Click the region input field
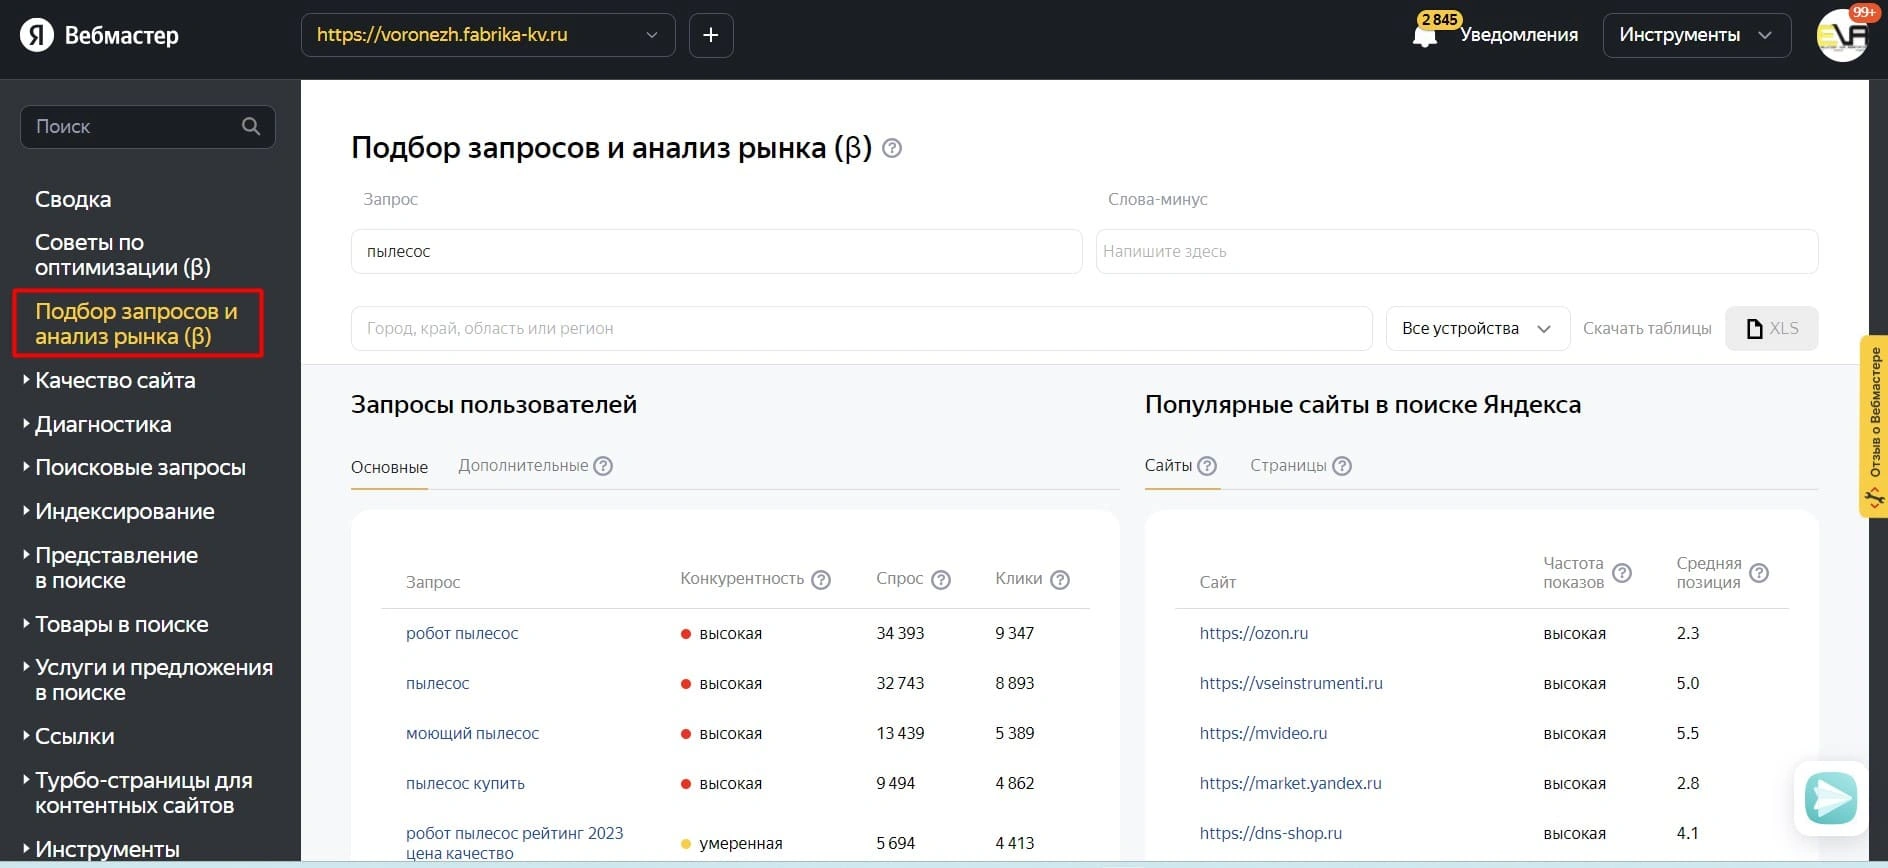 coord(860,329)
